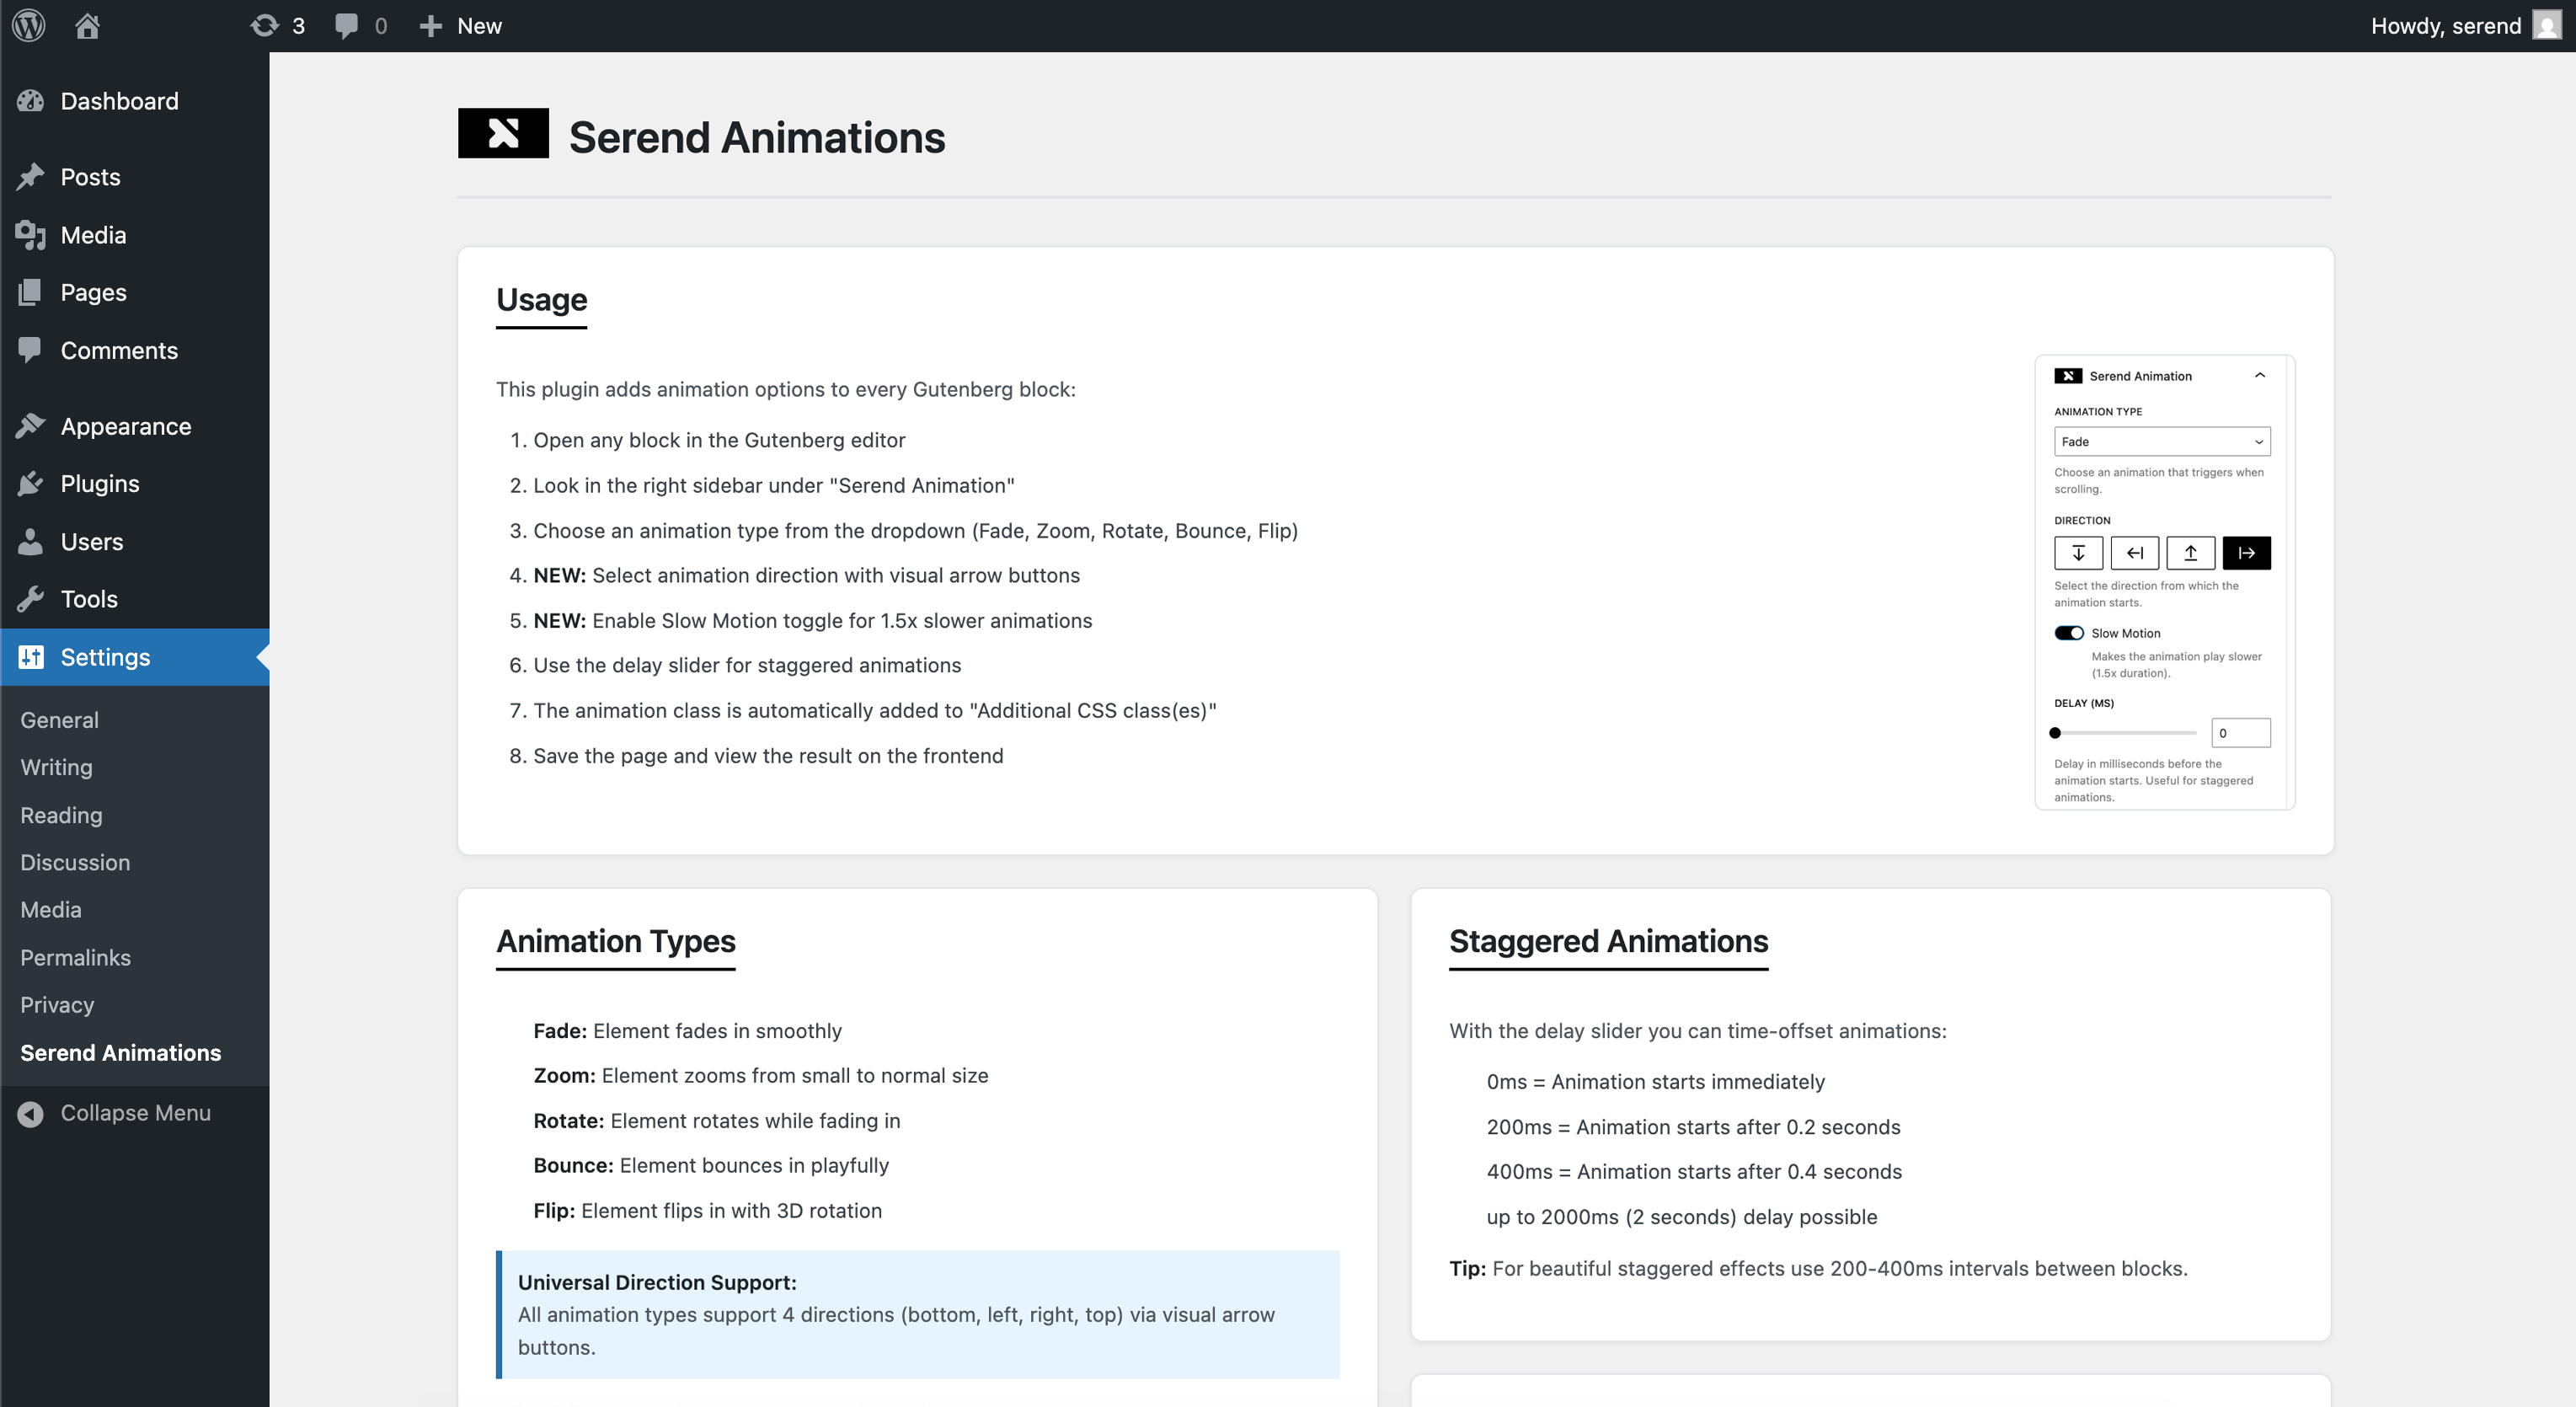Toggle the Slow Motion switch

[x=2068, y=633]
